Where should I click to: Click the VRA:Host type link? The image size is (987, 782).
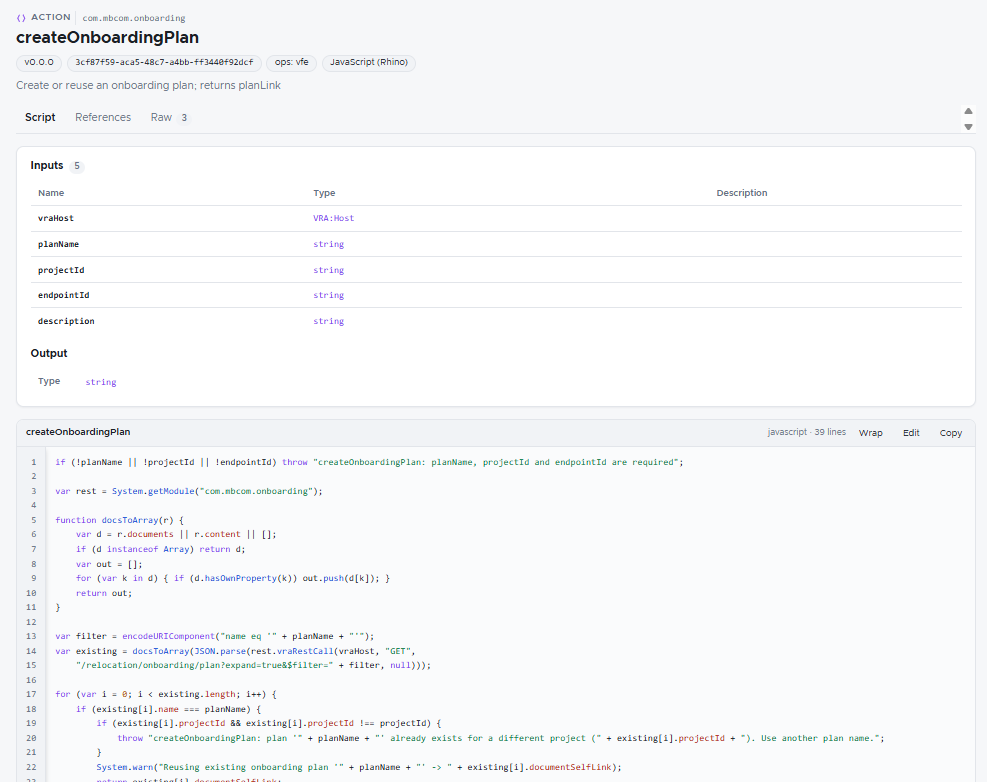334,218
